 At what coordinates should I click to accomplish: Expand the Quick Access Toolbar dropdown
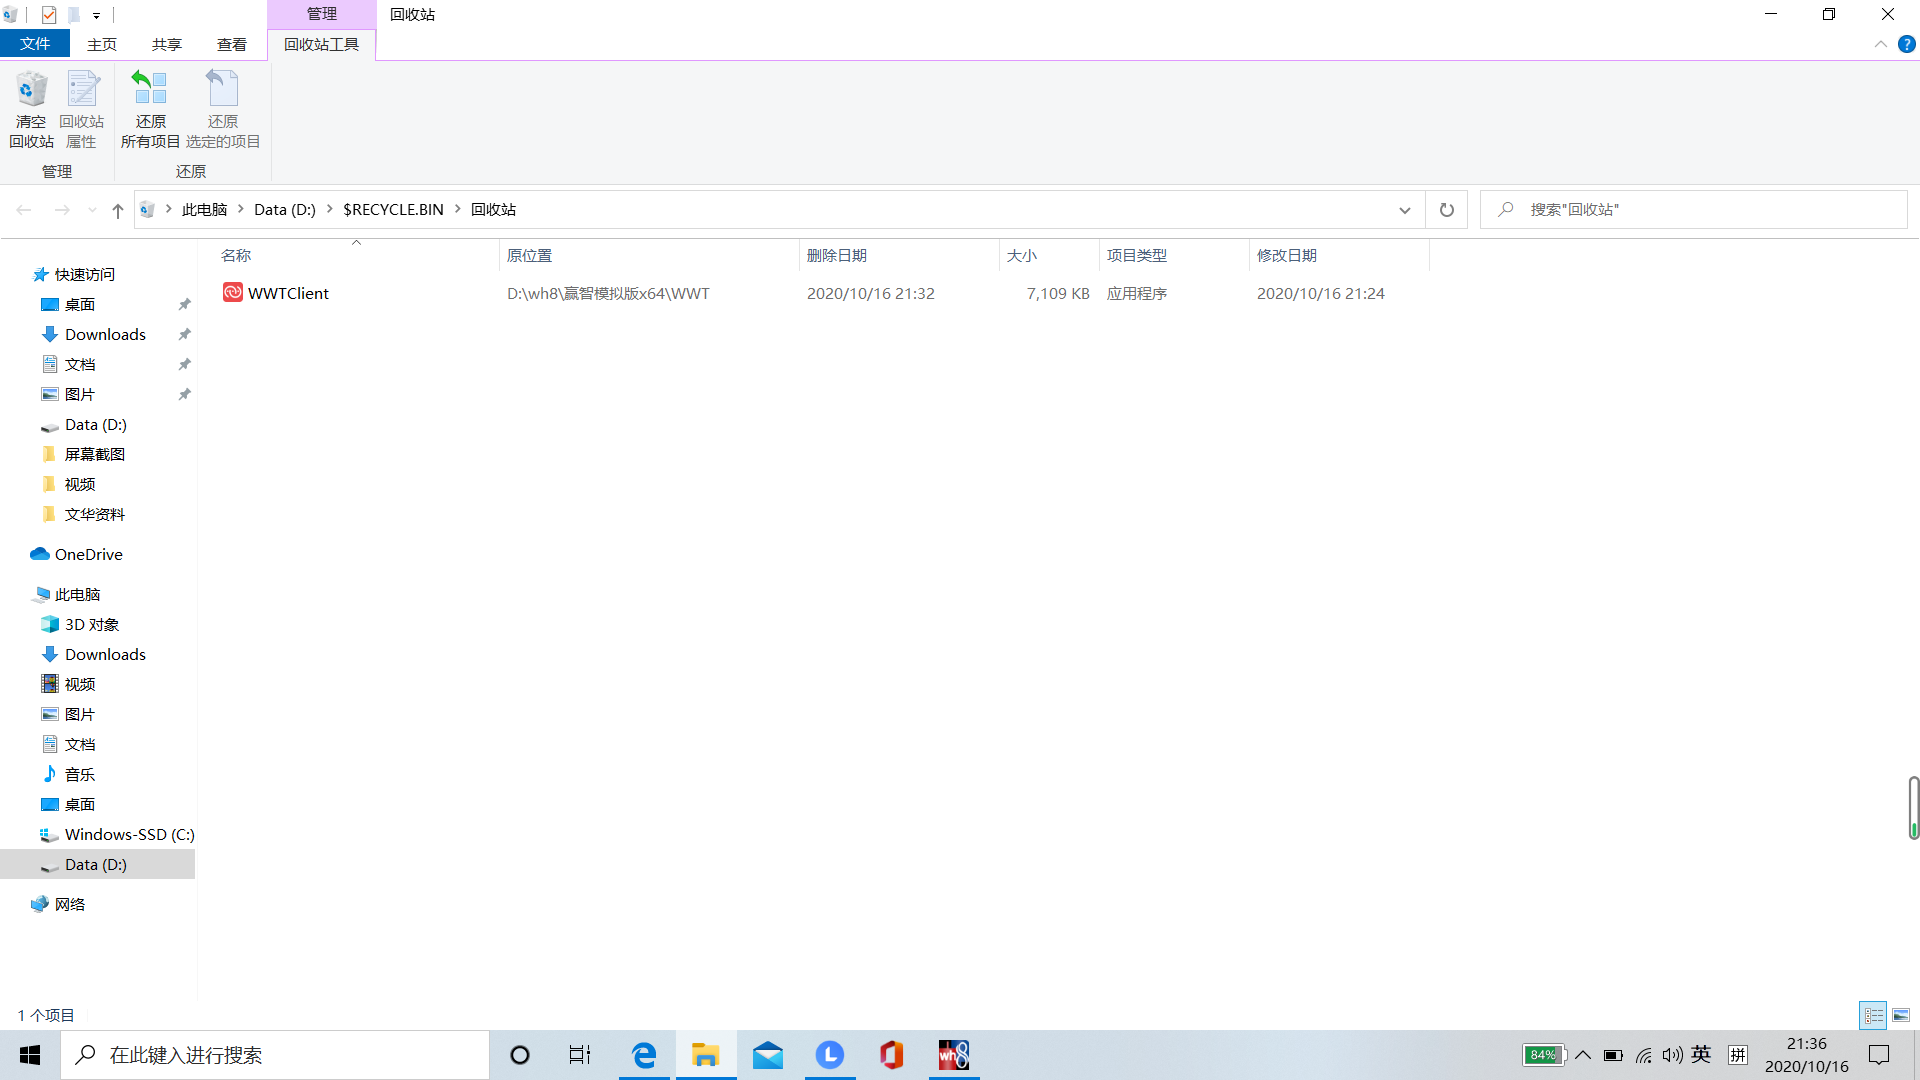[x=96, y=15]
